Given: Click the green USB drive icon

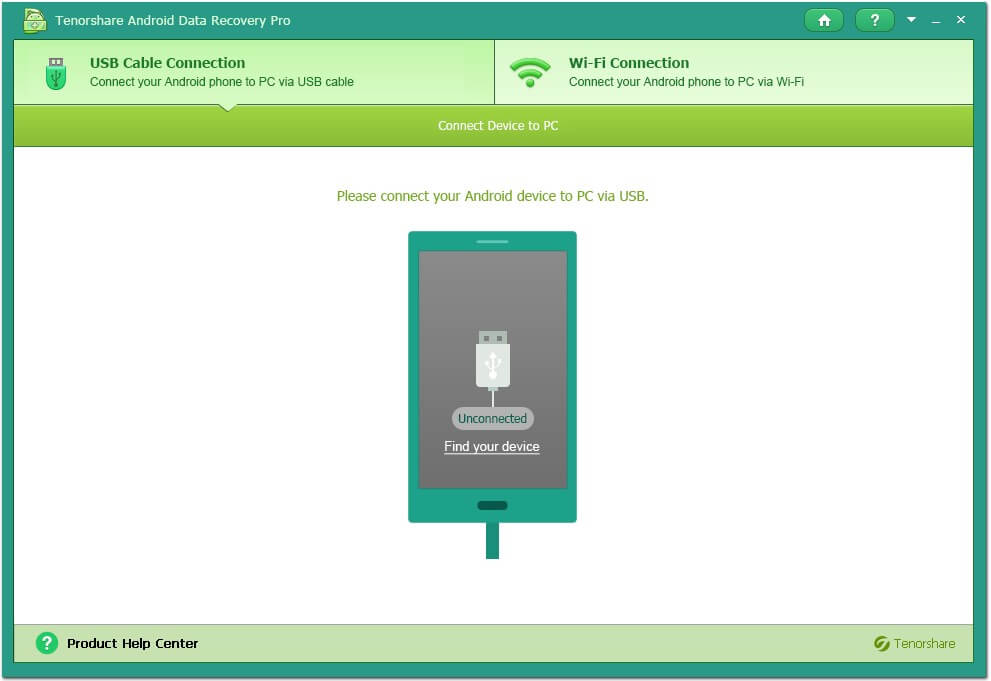Looking at the screenshot, I should click(x=56, y=73).
